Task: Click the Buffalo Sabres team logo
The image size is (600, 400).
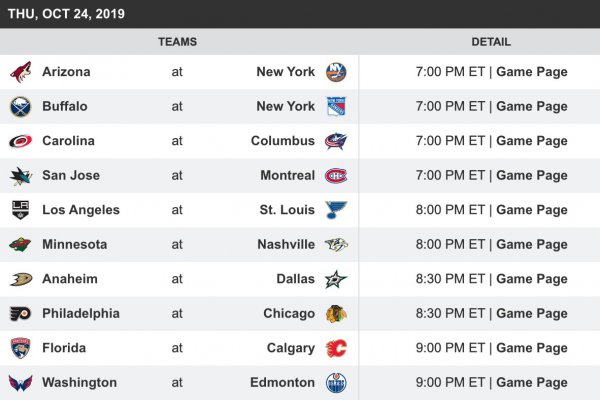Action: [x=21, y=107]
